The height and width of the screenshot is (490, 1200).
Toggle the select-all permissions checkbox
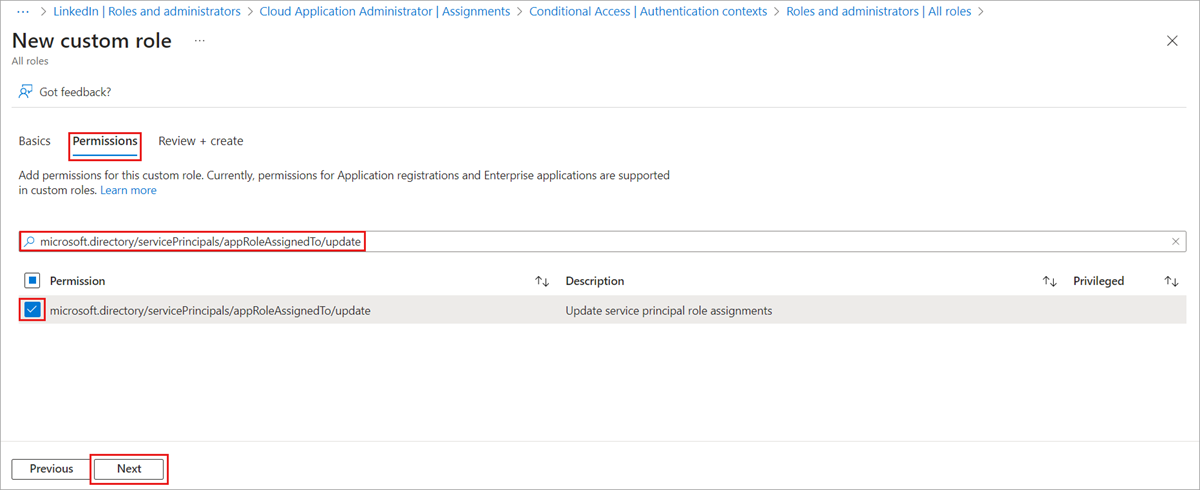click(x=32, y=281)
